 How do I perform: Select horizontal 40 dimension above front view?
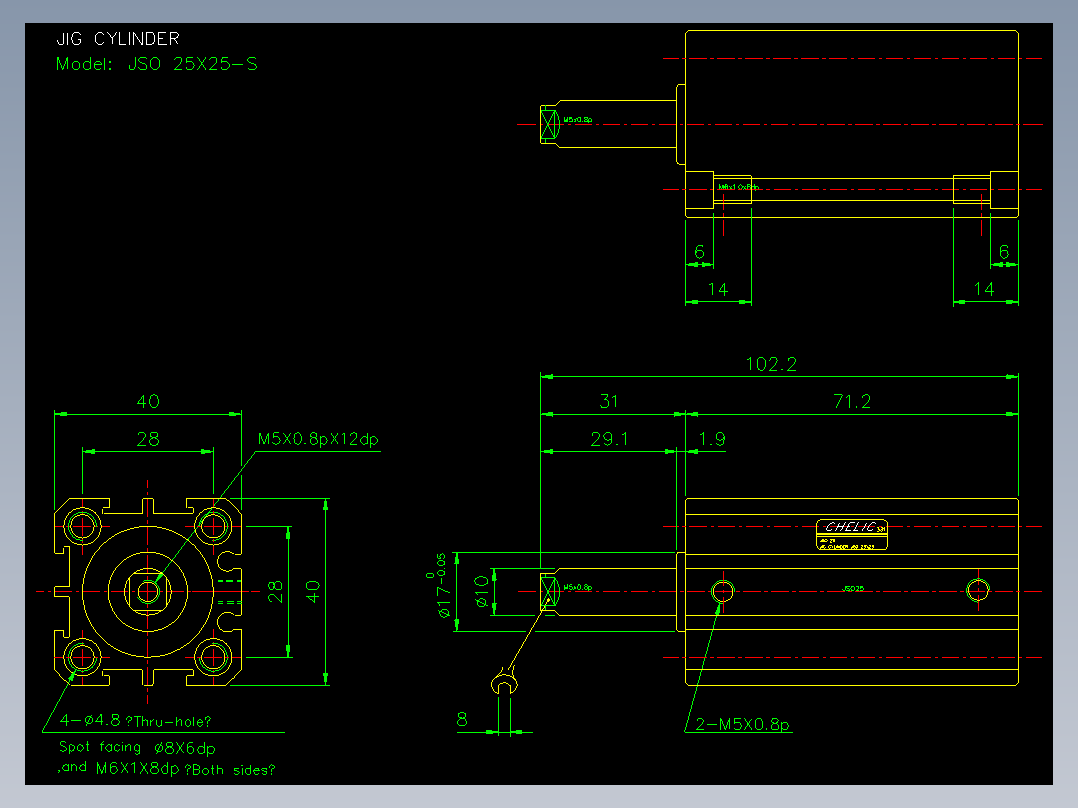(x=148, y=402)
